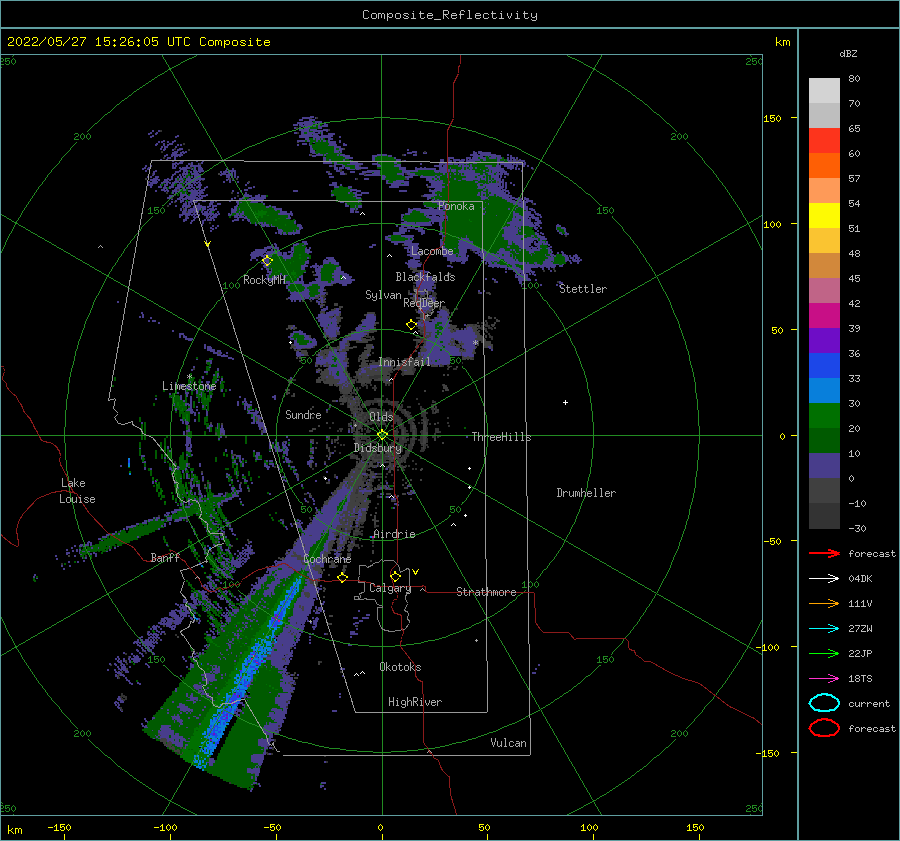Click the ThreeHills label
The width and height of the screenshot is (900, 841).
[x=501, y=437]
